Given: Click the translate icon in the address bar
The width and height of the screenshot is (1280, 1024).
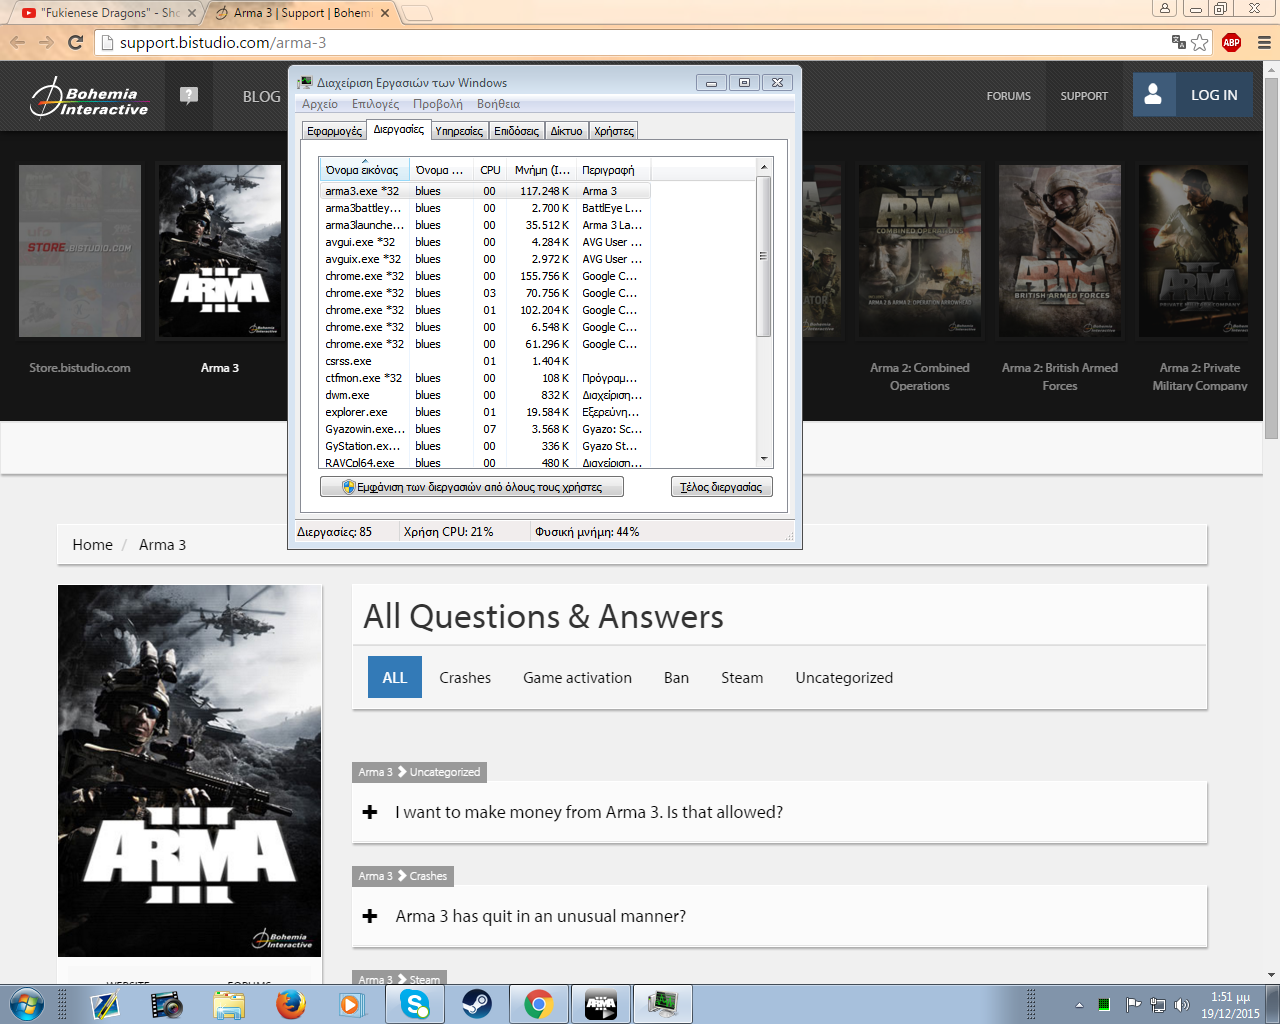Looking at the screenshot, I should [x=1179, y=42].
